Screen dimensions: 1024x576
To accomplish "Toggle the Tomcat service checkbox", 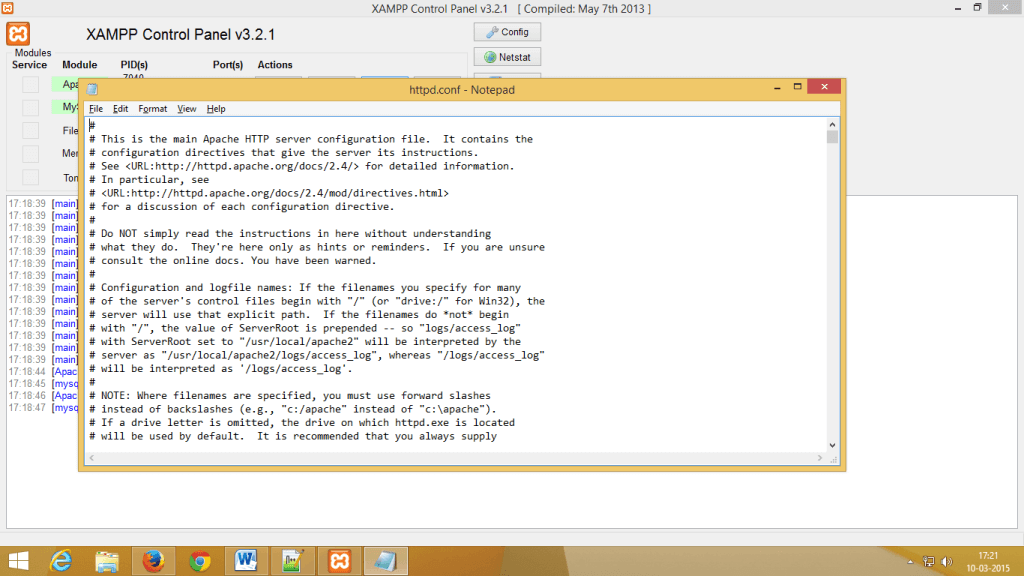I will coord(30,177).
